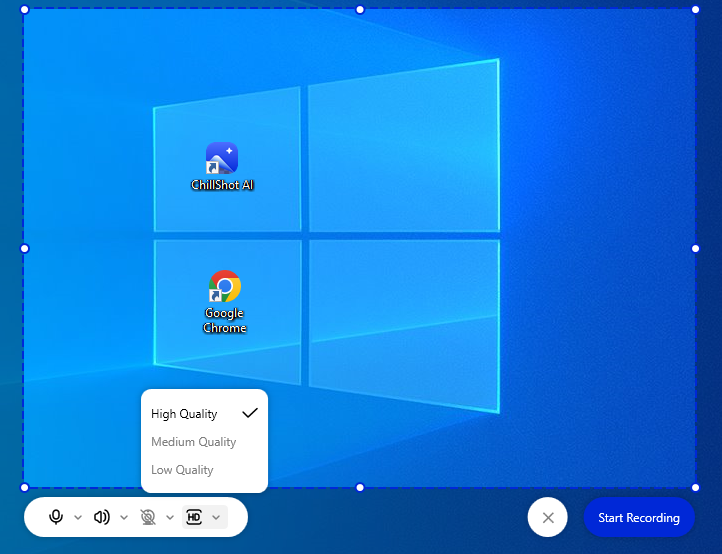Click the bottom-right selection corner handle

(695, 487)
